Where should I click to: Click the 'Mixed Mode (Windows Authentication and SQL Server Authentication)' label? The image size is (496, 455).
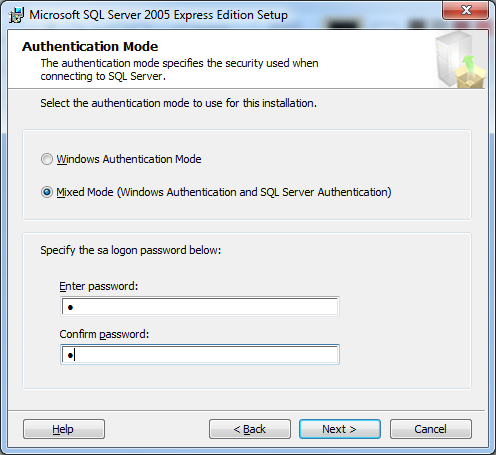(x=224, y=192)
